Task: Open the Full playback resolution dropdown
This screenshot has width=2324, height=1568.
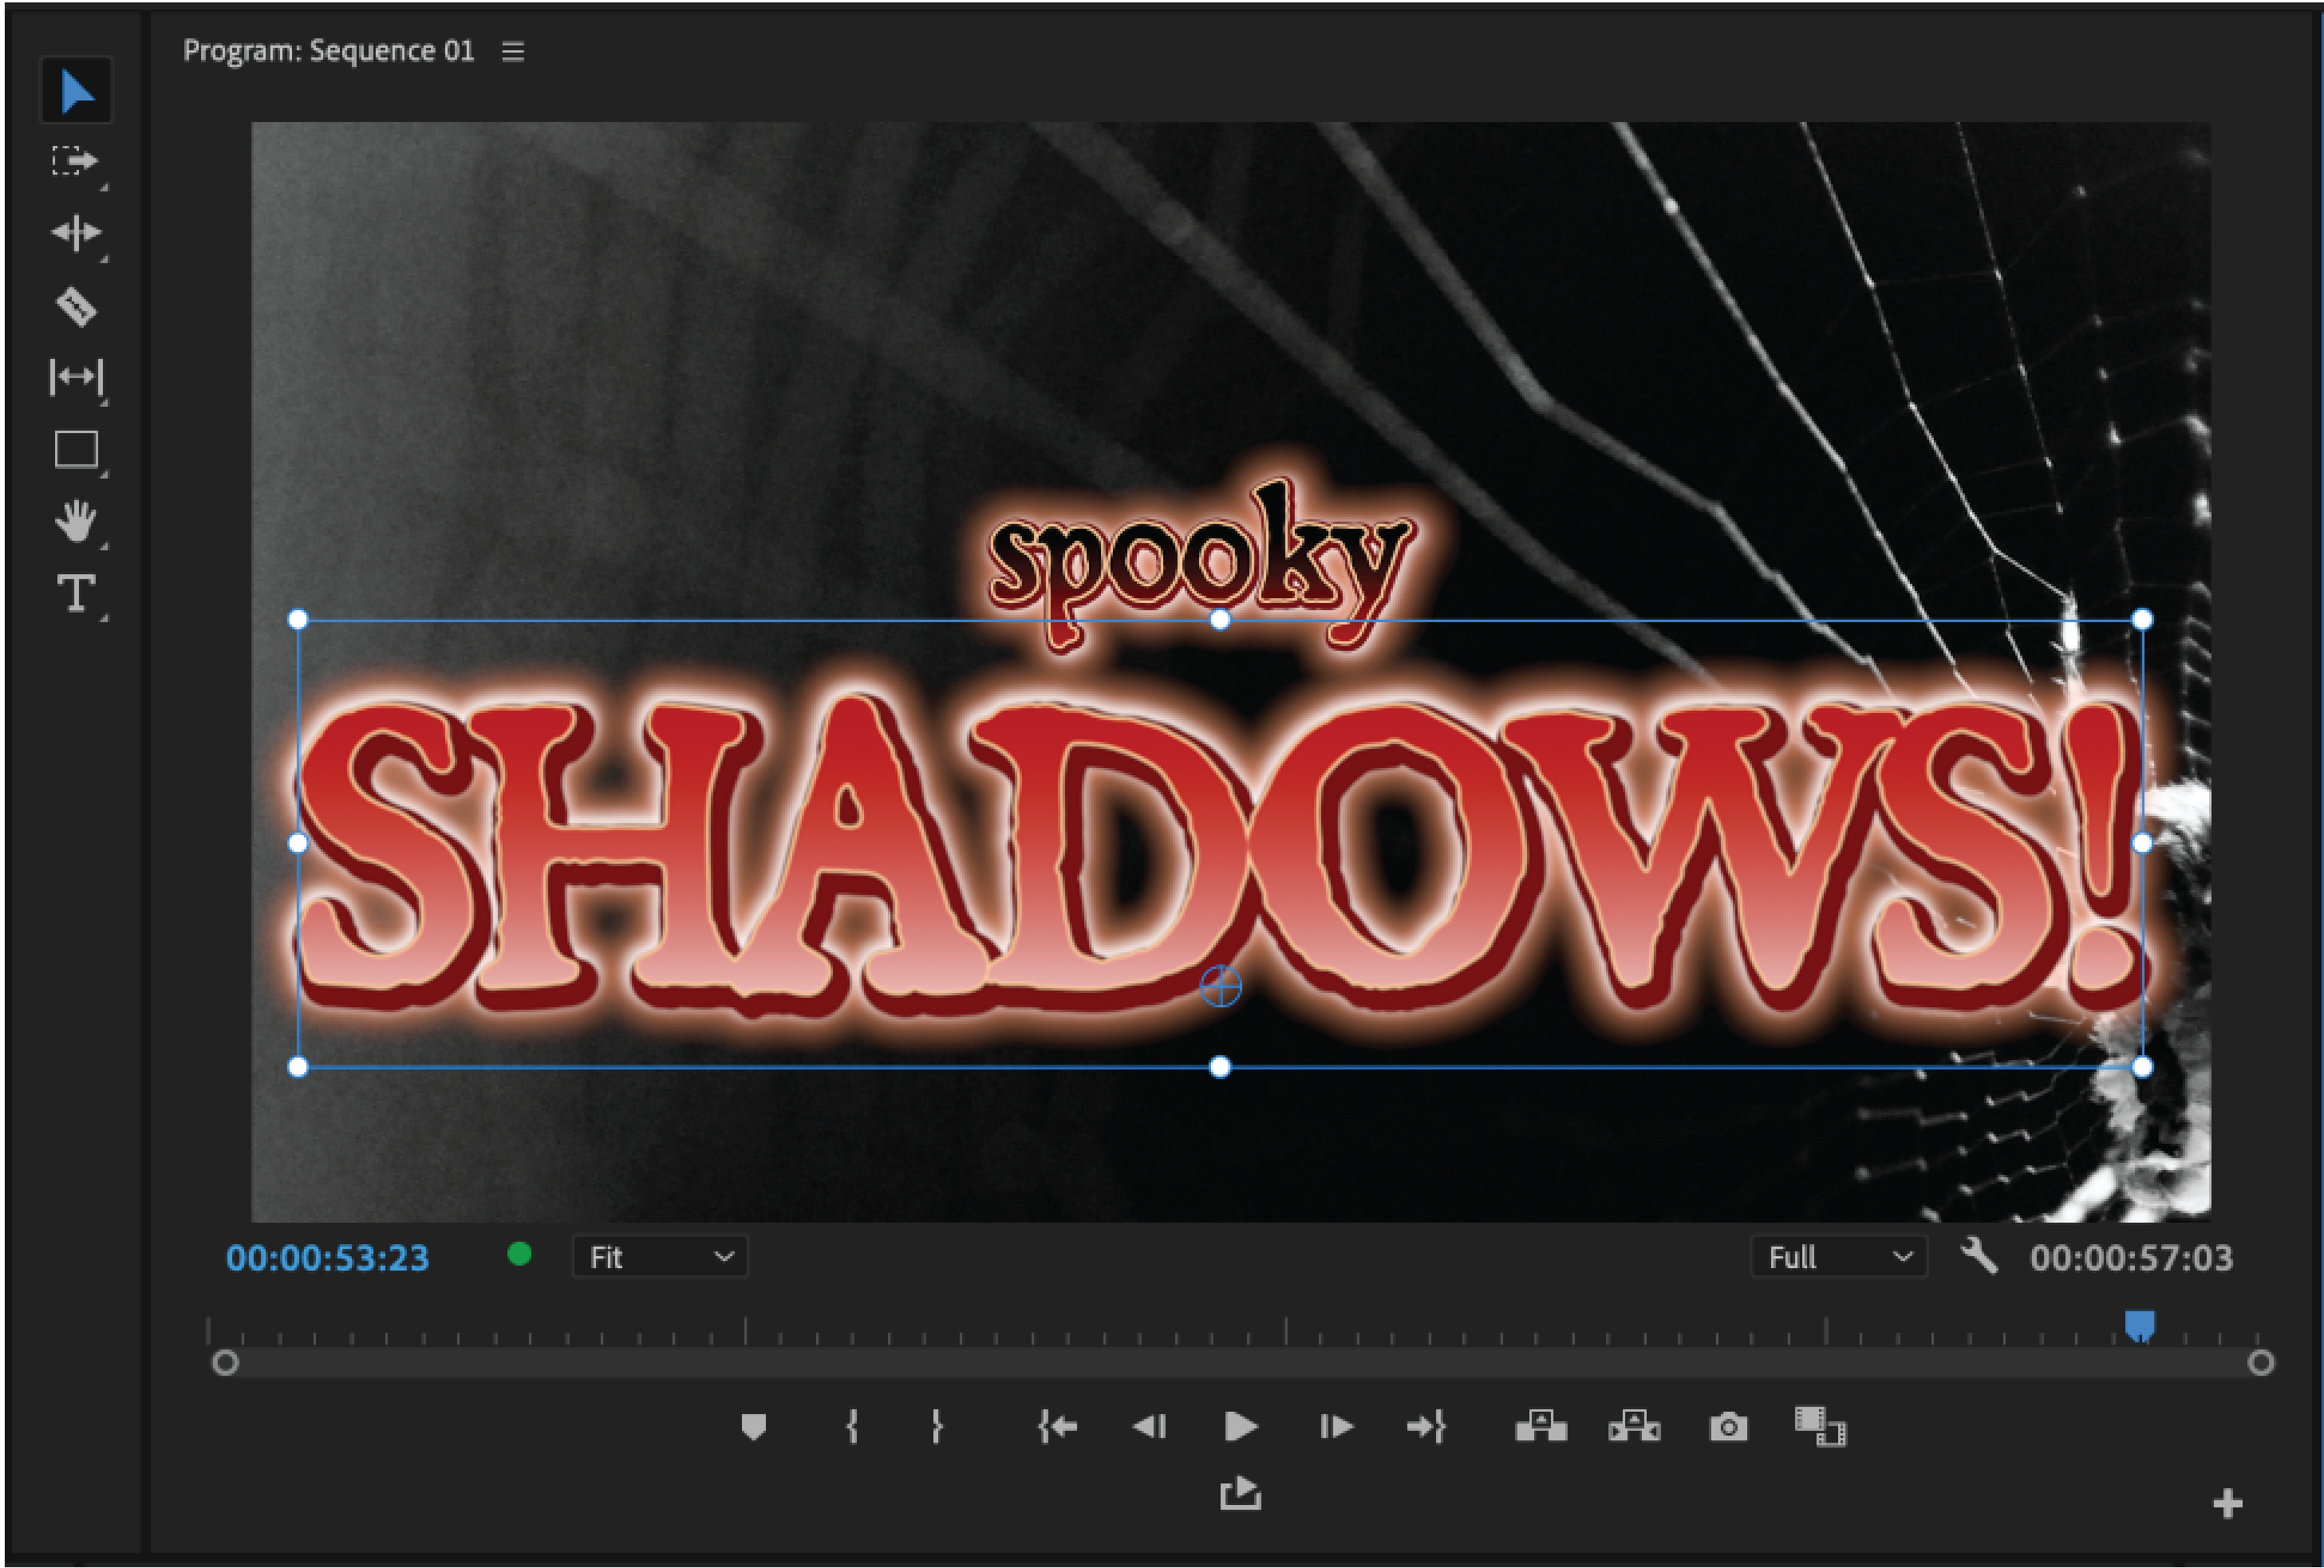Action: [1838, 1257]
